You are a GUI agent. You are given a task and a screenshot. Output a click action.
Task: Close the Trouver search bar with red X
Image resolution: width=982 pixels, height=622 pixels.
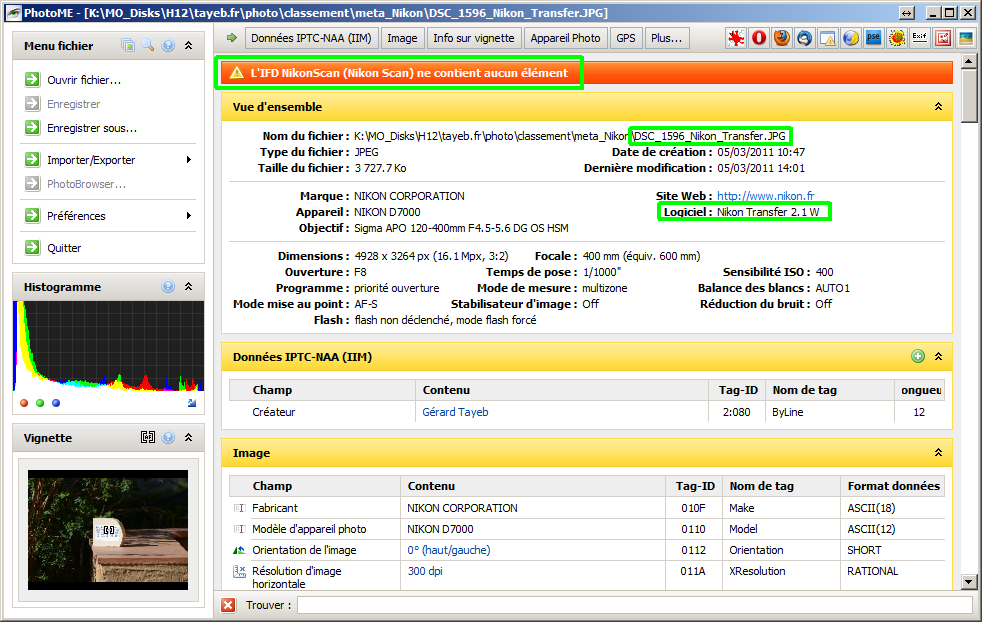[x=228, y=605]
